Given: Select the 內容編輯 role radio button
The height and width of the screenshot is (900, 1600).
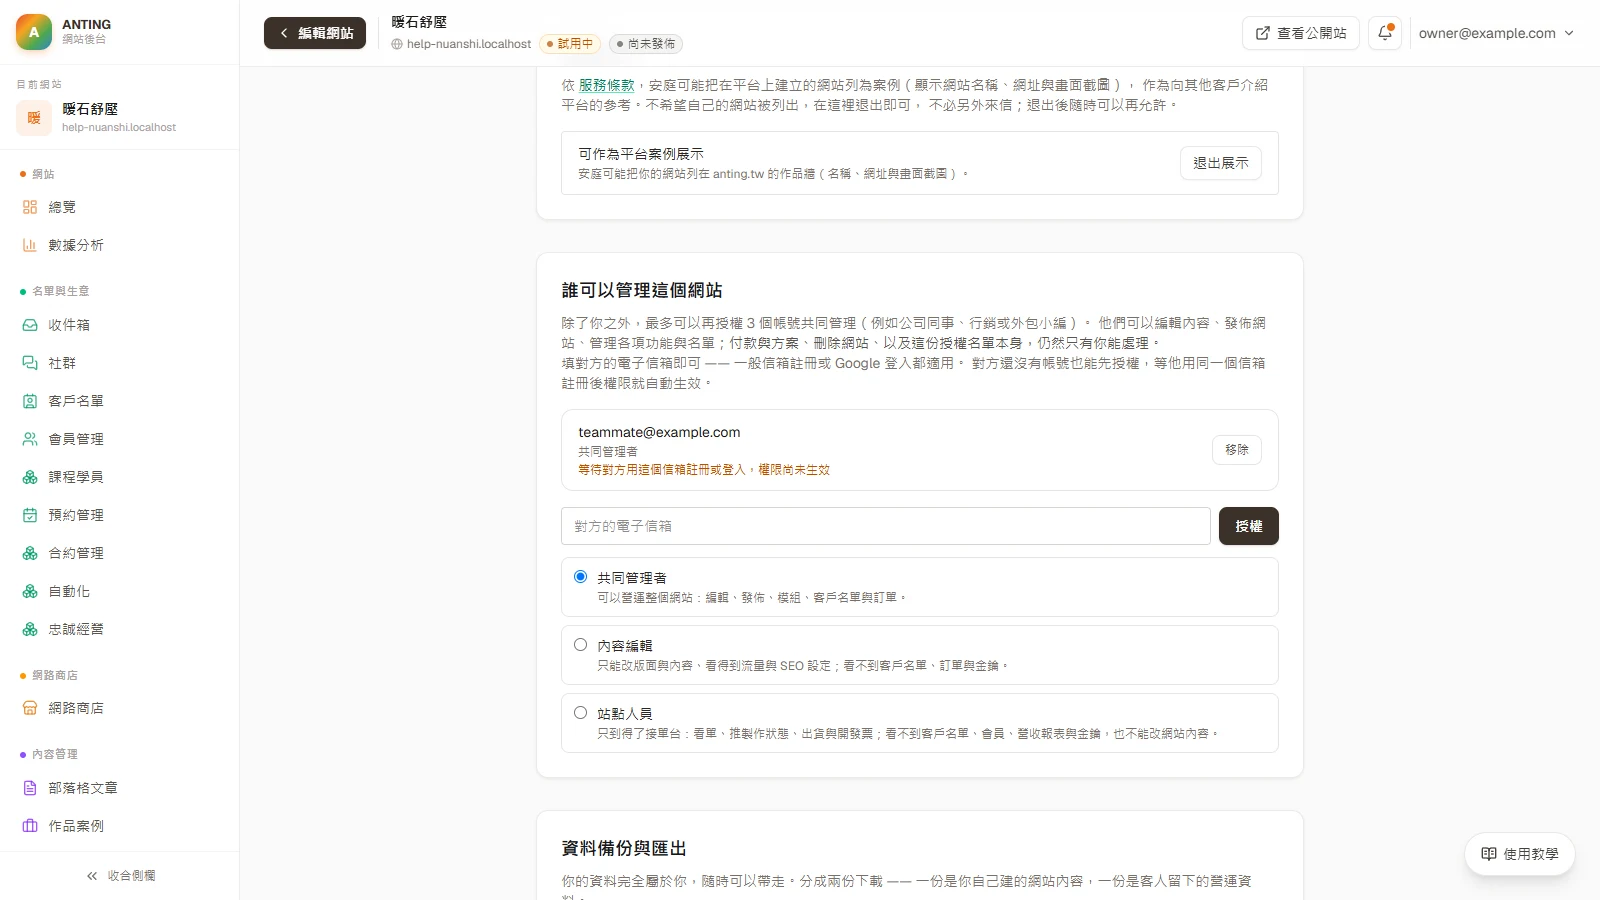Looking at the screenshot, I should 580,645.
